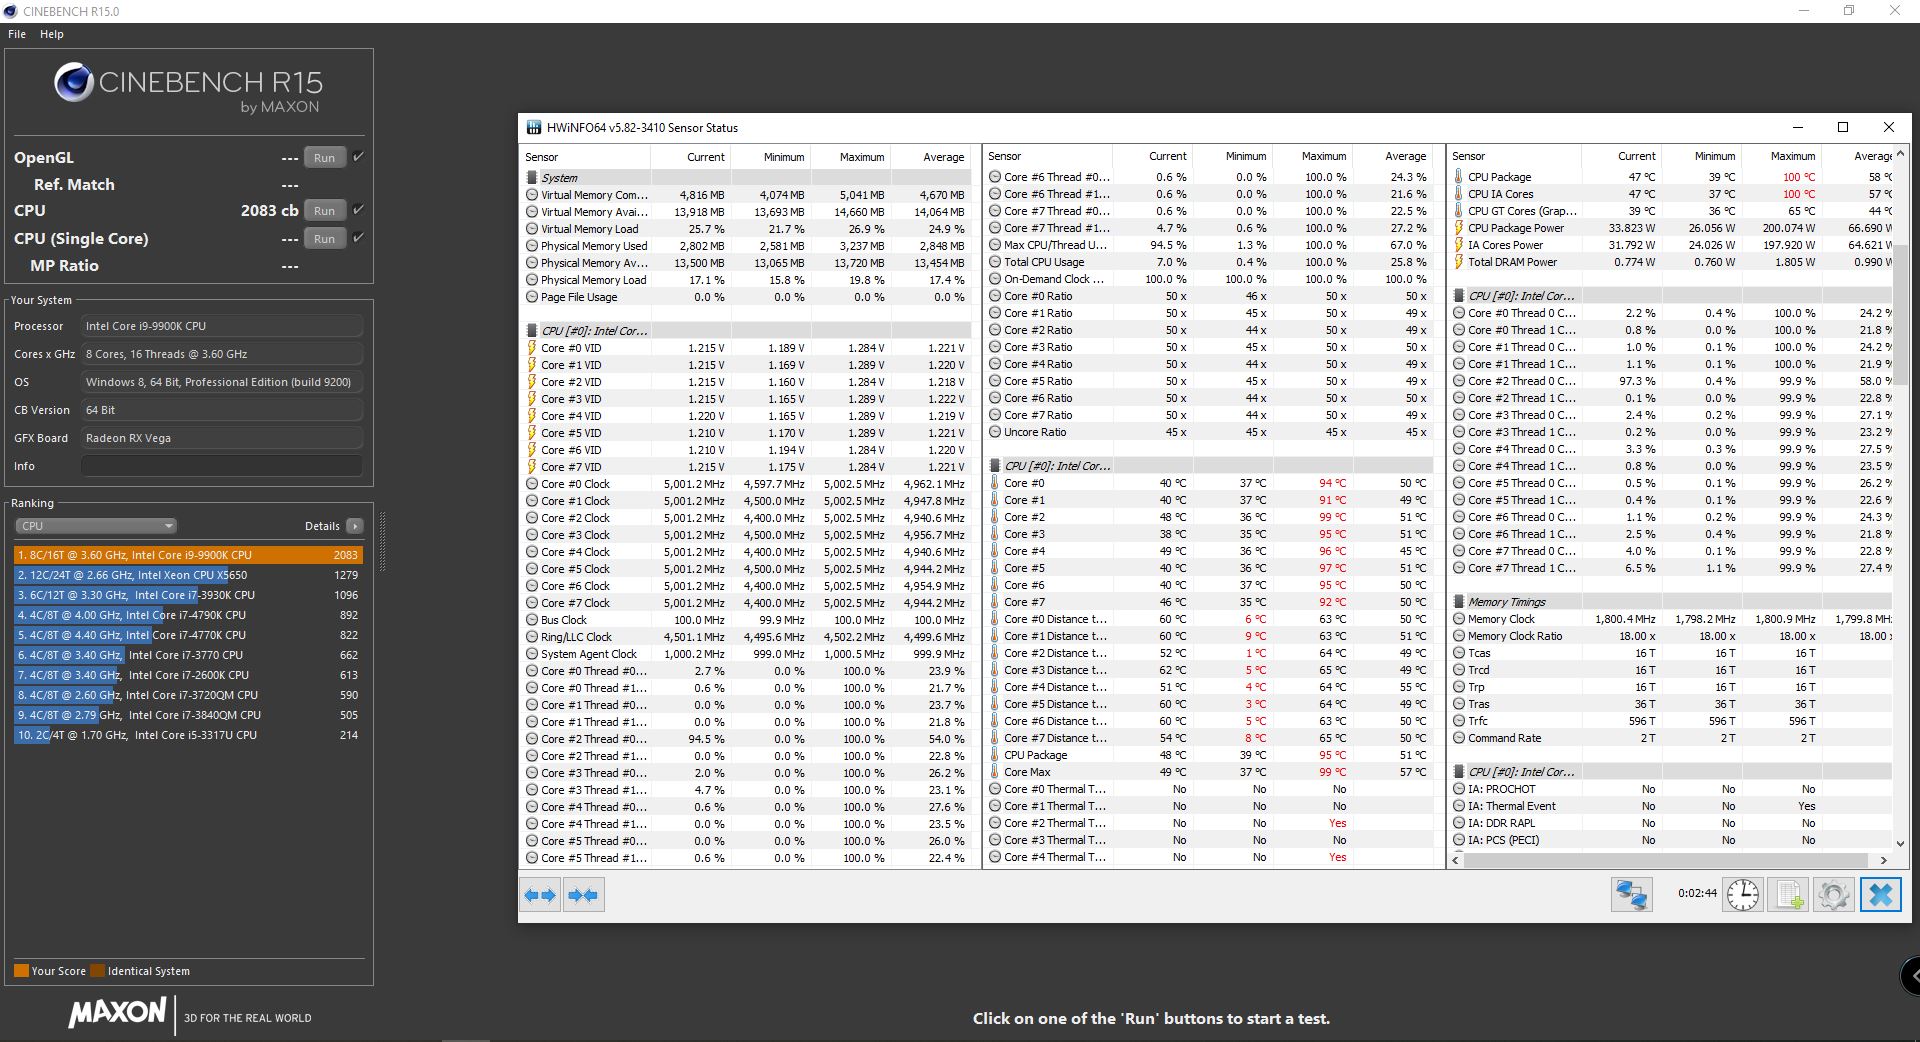1920x1042 pixels.
Task: Select the System Agent Clock sensor row
Action: [747, 654]
